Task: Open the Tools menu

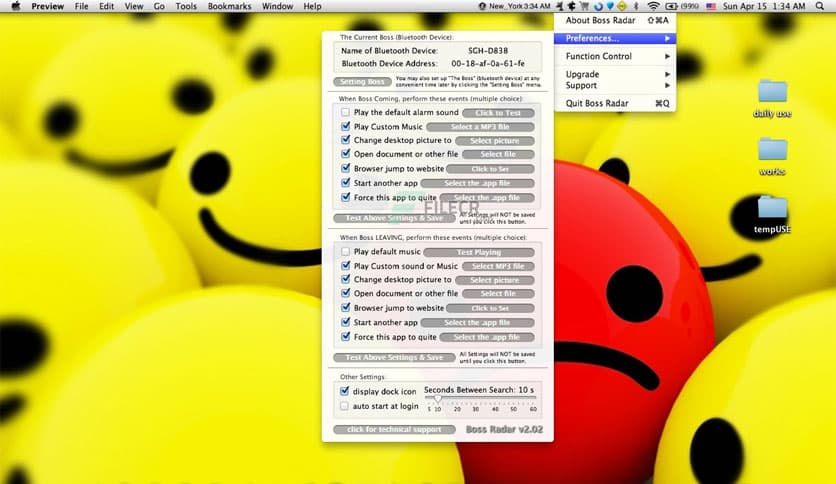Action: (186, 6)
